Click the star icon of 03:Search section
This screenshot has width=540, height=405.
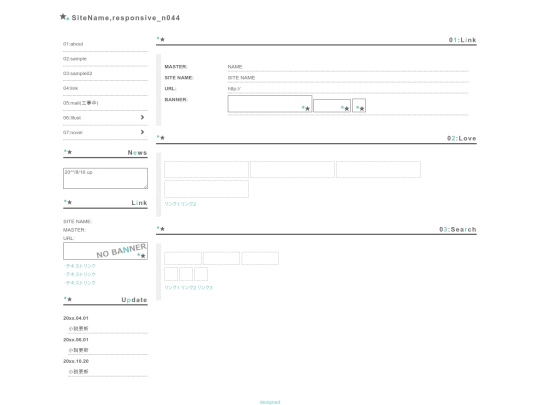[x=161, y=229]
